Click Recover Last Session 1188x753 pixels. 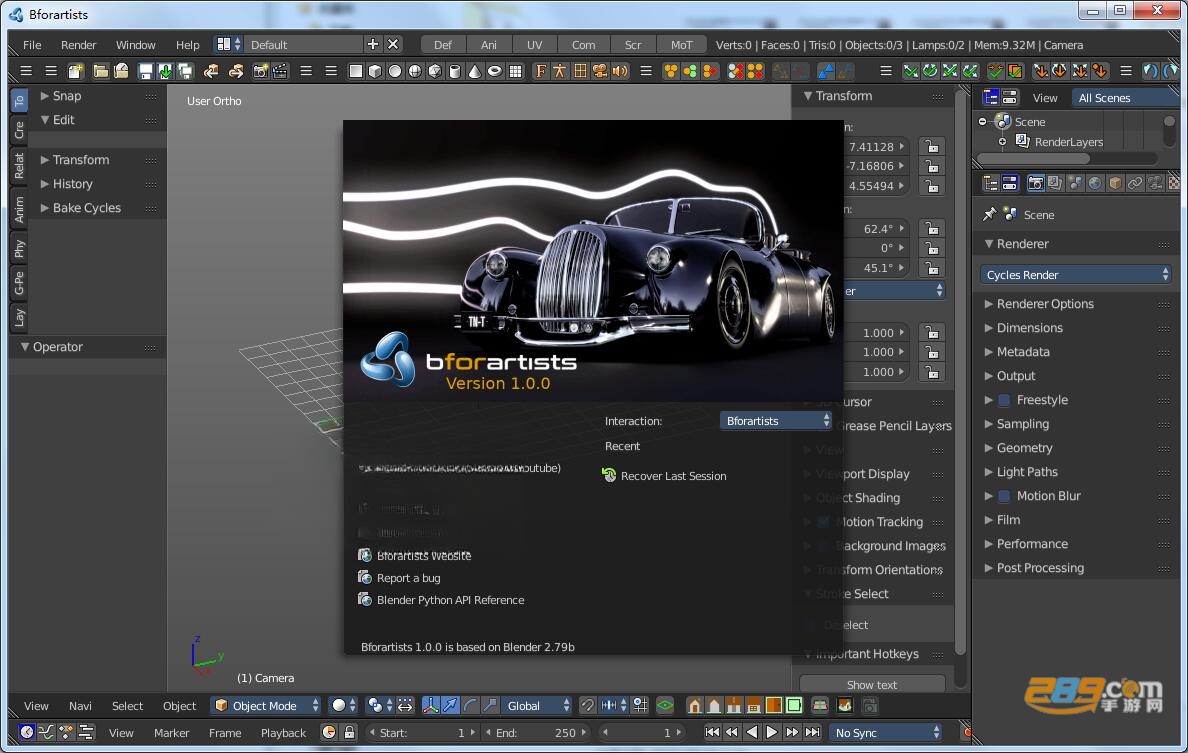click(664, 476)
